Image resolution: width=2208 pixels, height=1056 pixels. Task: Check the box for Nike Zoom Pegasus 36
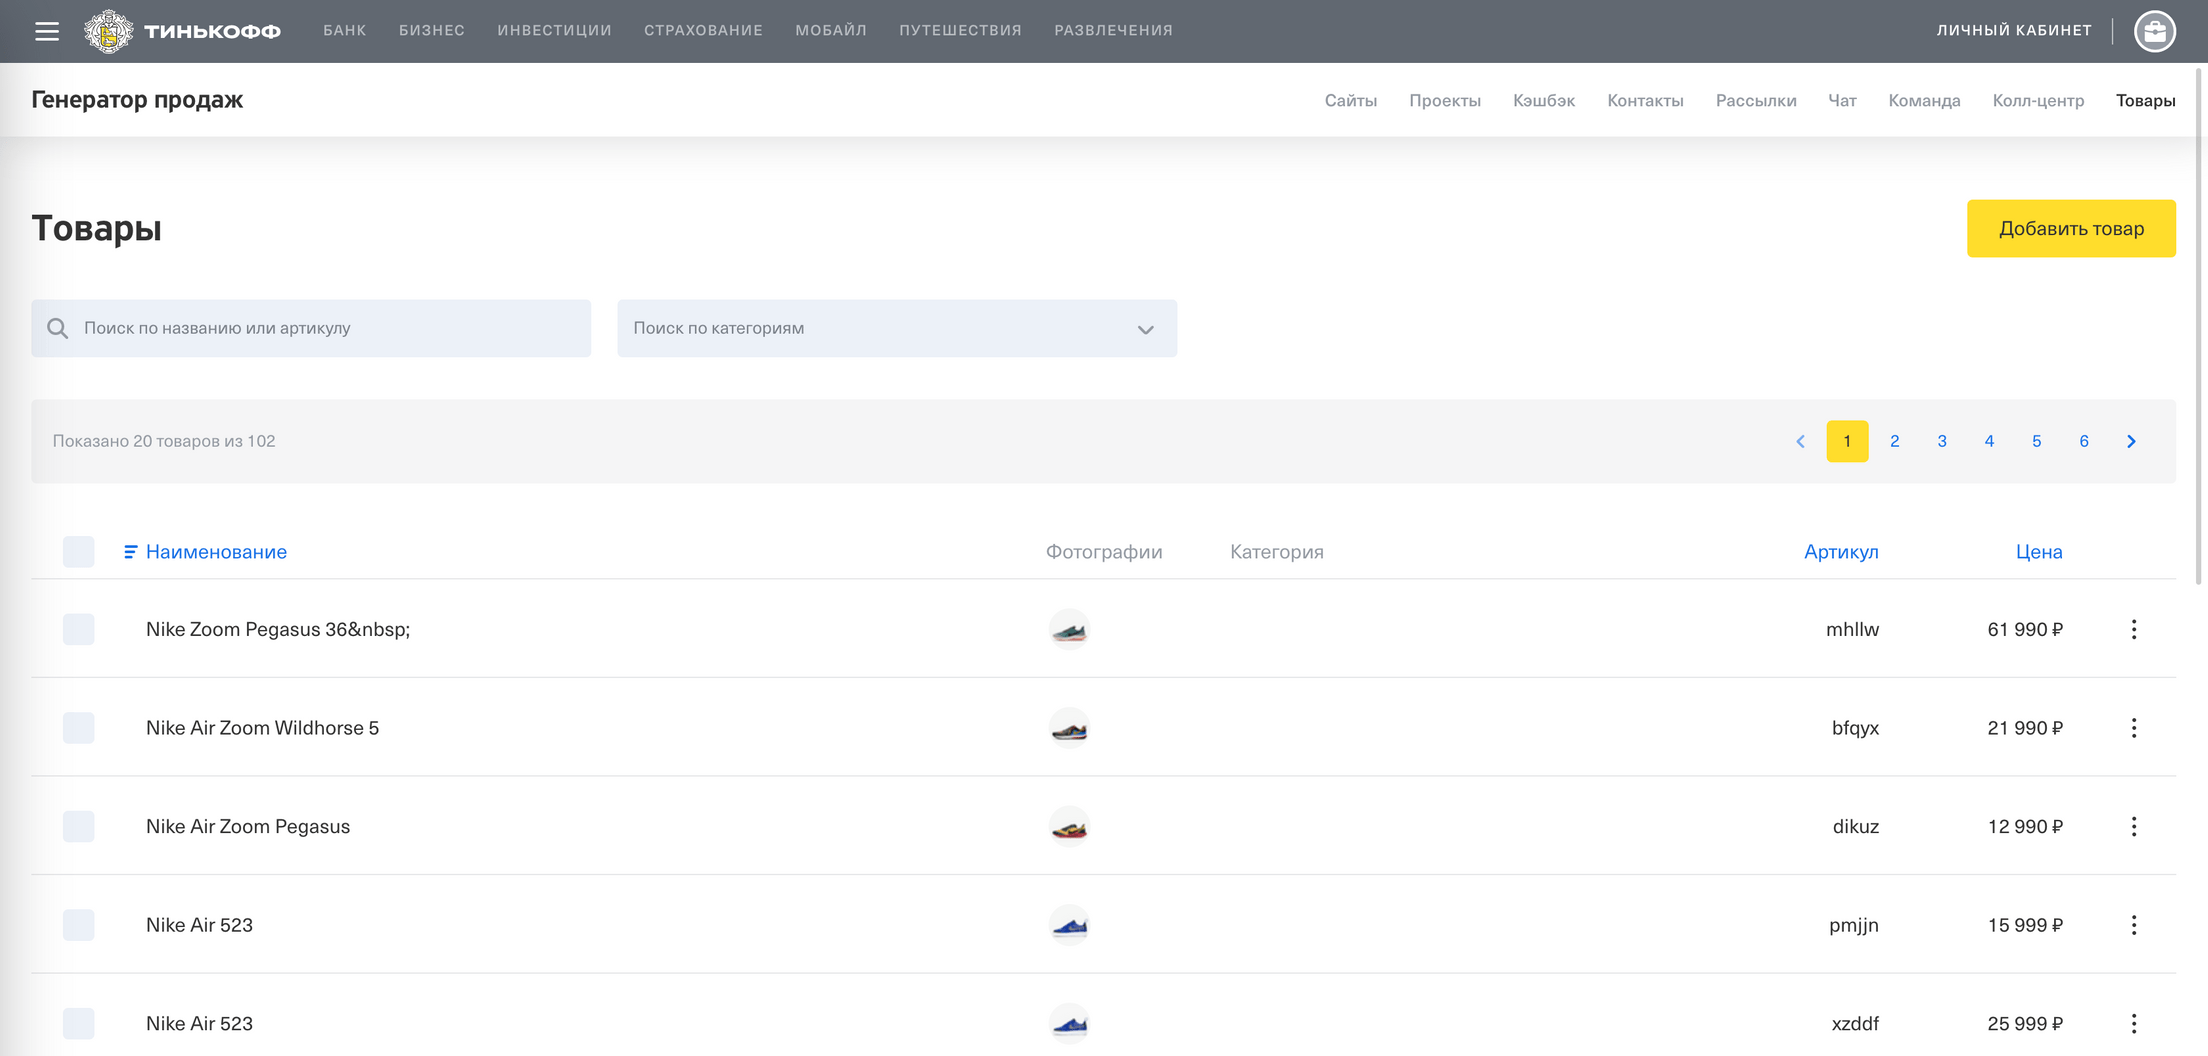[79, 629]
